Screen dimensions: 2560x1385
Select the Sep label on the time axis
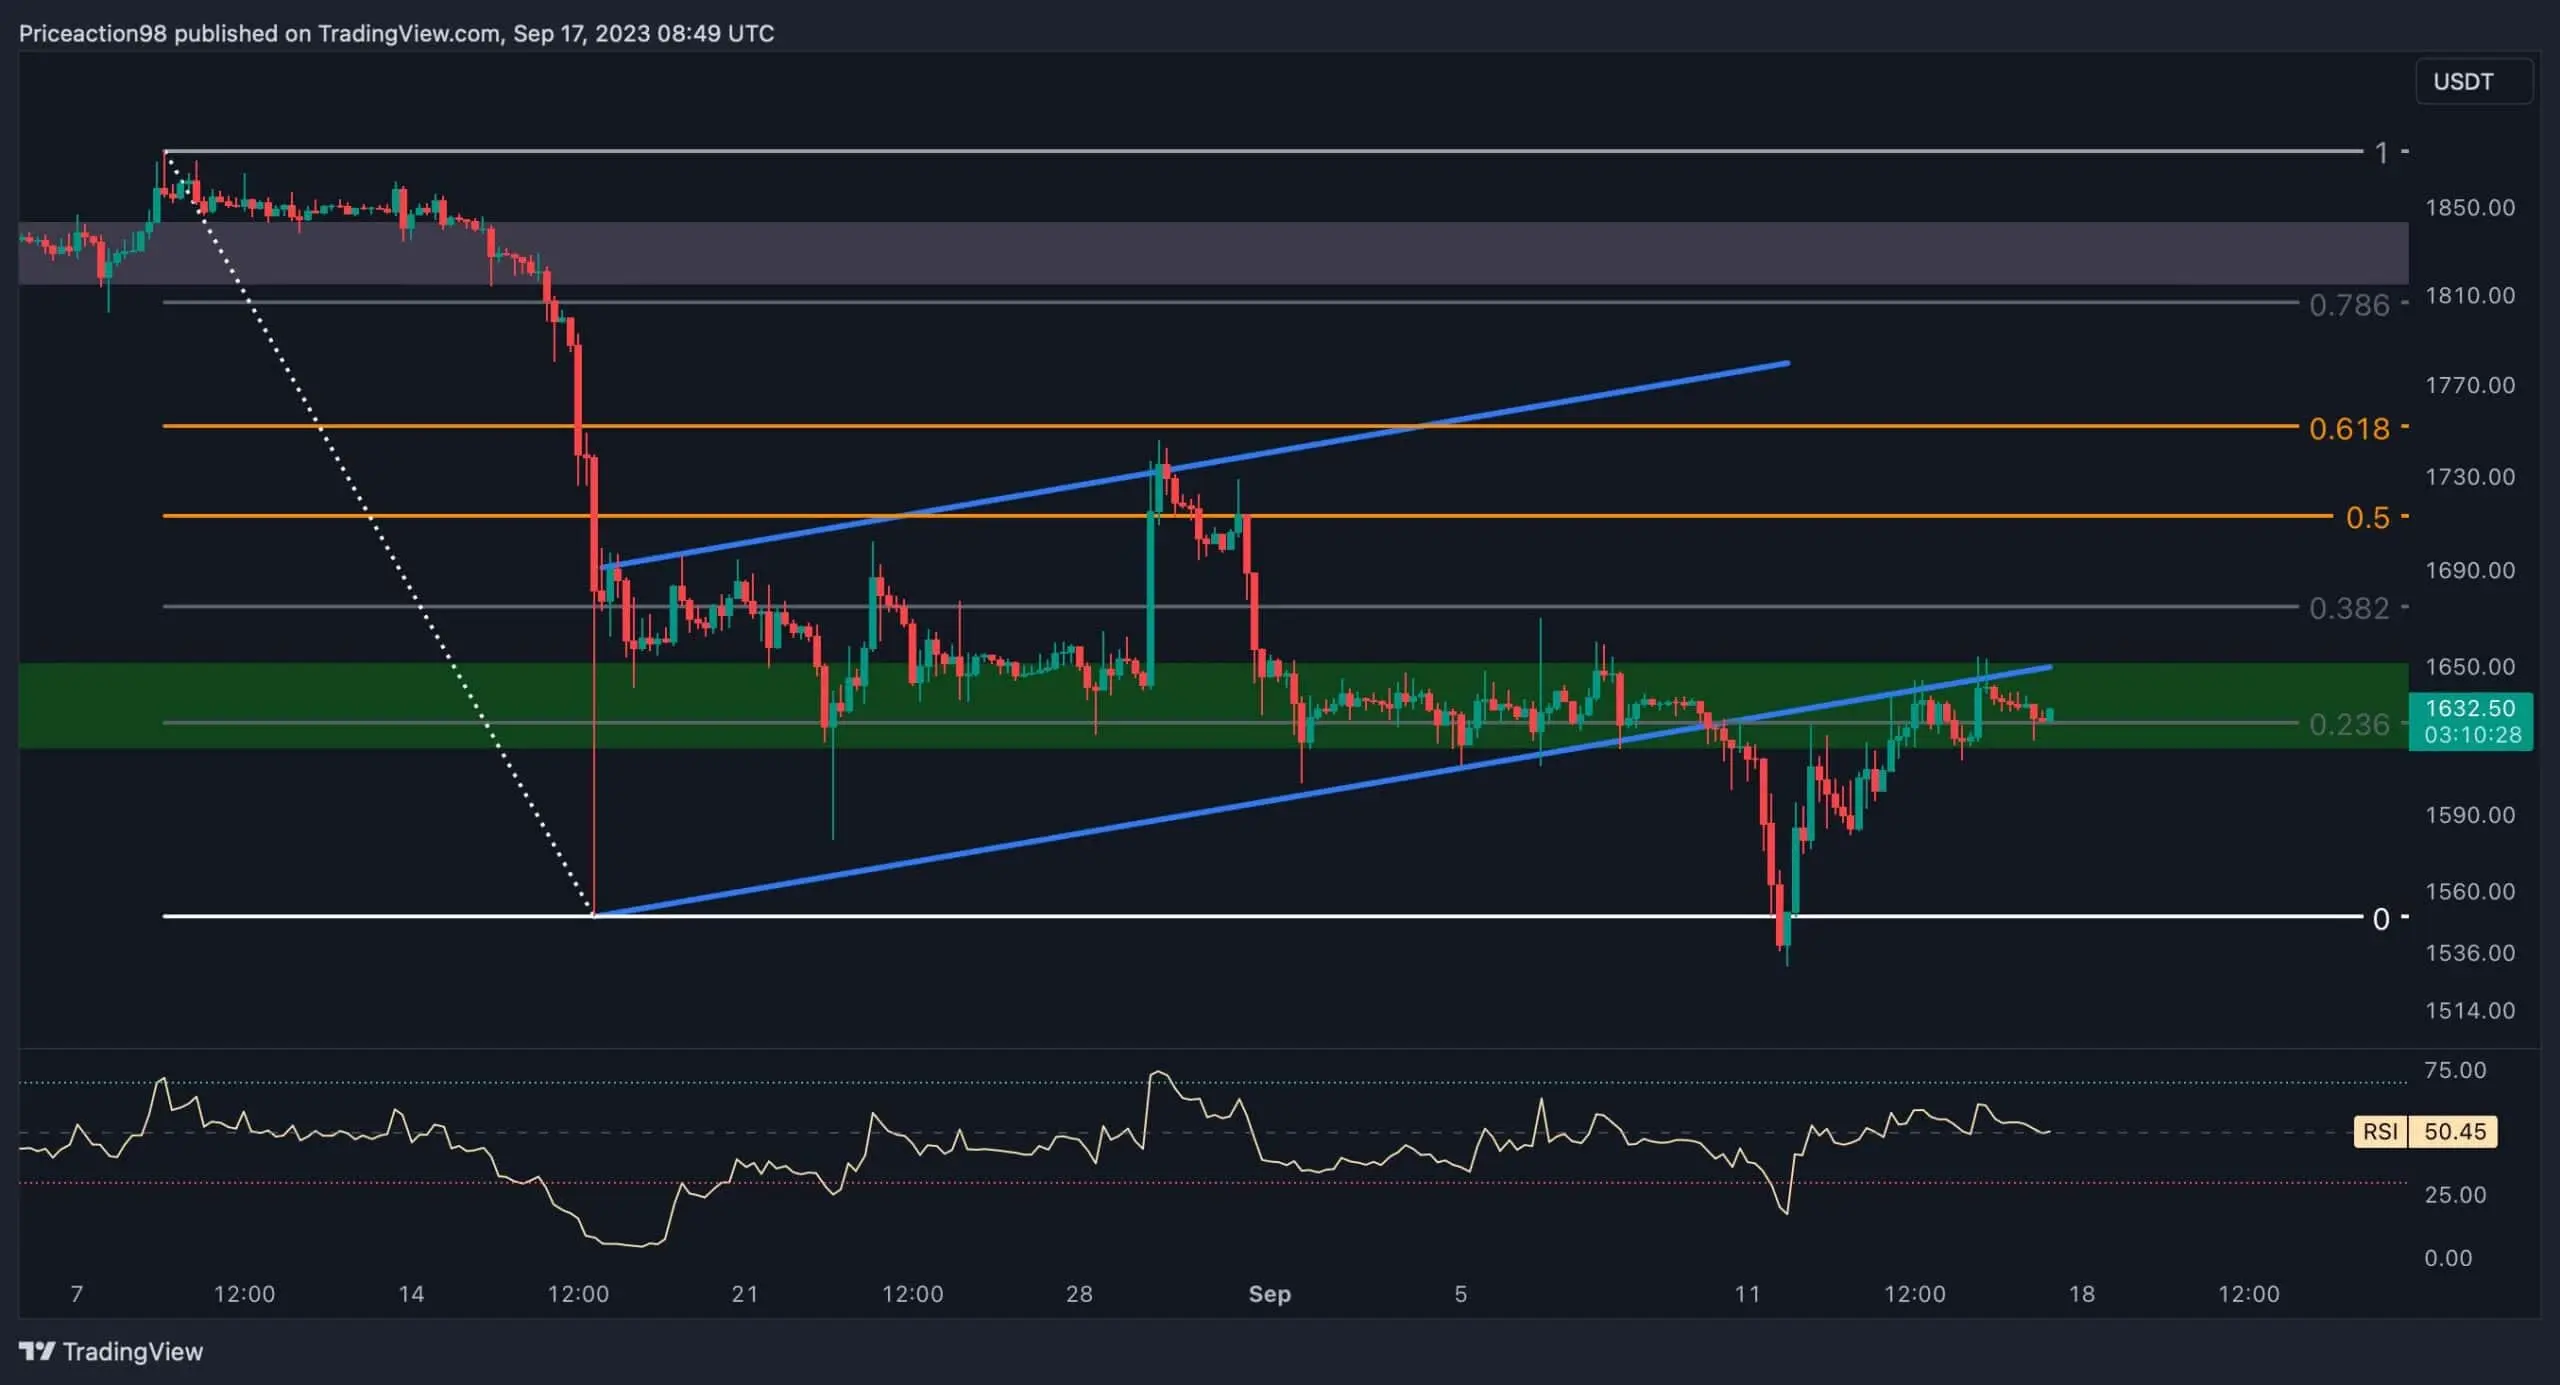[1269, 1293]
